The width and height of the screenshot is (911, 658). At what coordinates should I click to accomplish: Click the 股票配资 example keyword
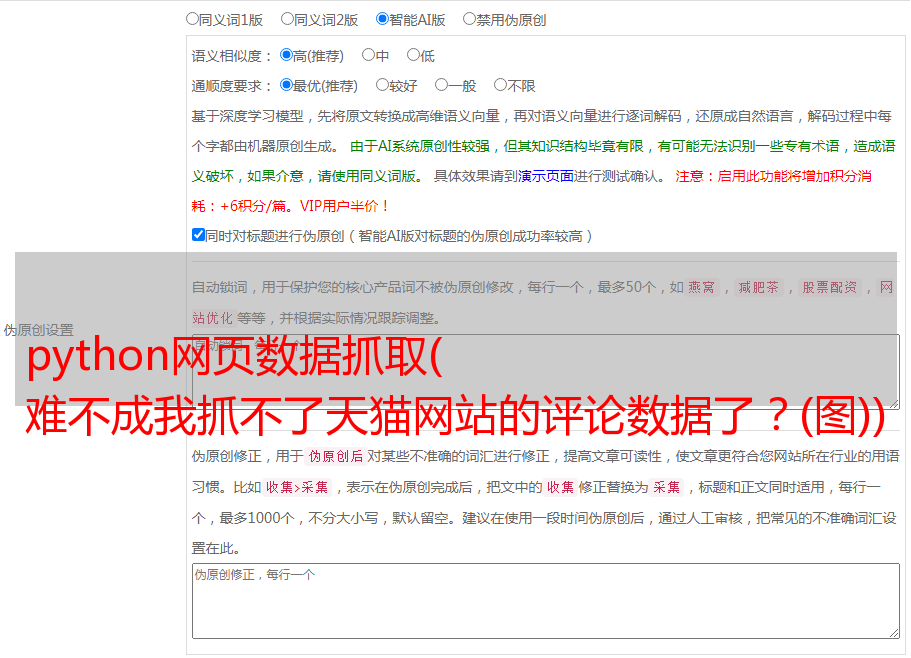830,287
